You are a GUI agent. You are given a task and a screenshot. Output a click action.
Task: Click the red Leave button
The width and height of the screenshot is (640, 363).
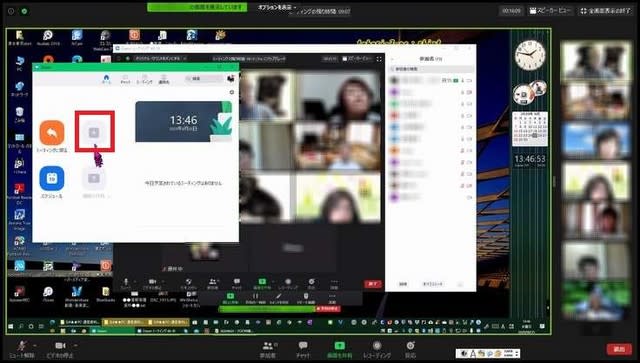619,349
